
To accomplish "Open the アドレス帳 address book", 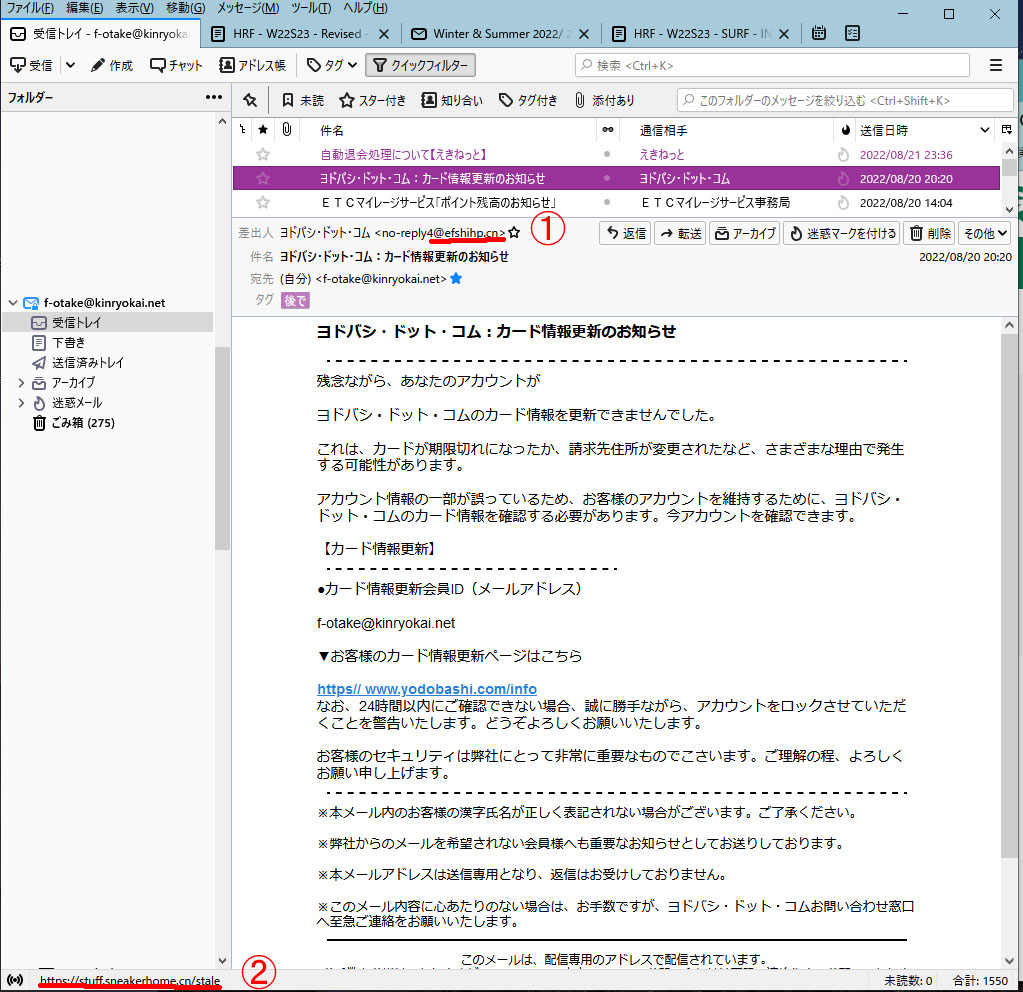I will 252,65.
